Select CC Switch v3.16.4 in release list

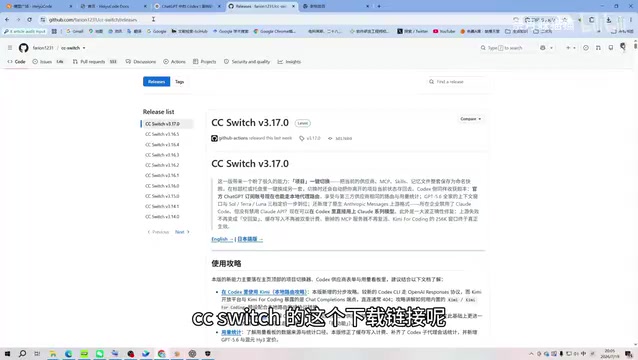pyautogui.click(x=162, y=145)
